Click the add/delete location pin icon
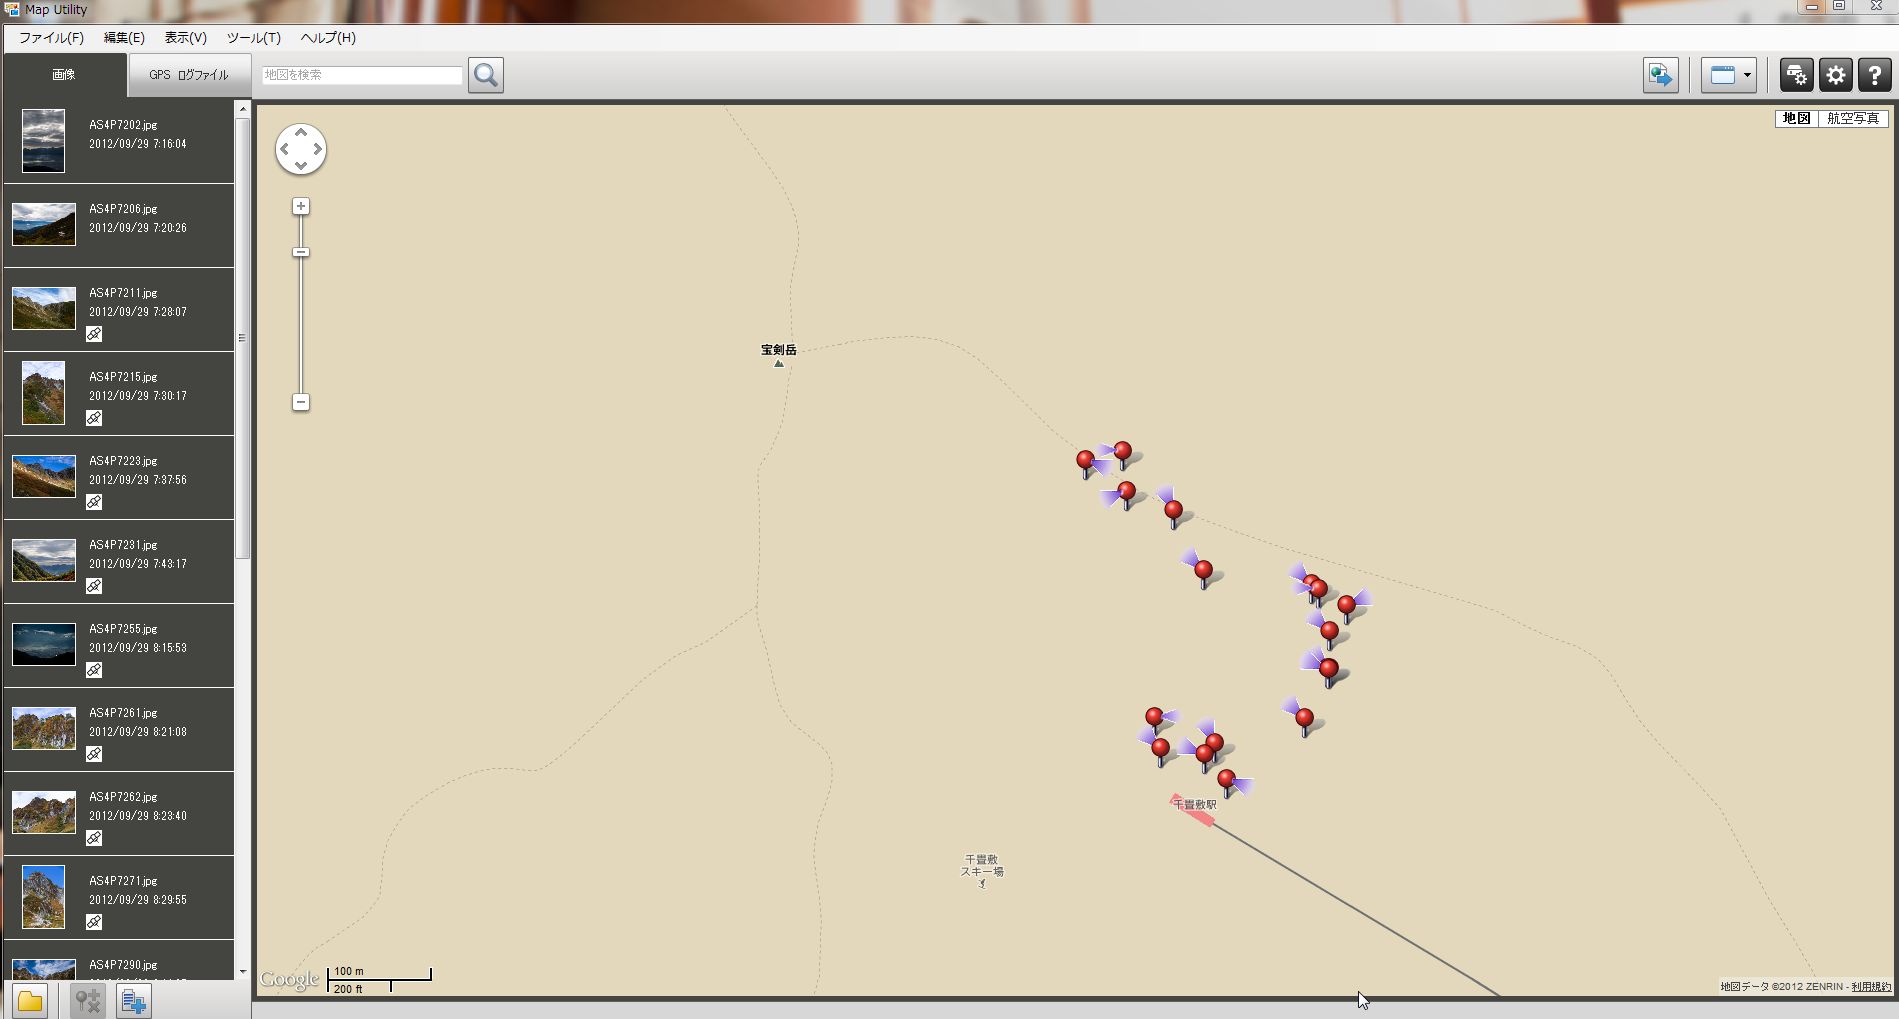Screen dimensions: 1899x1019 (x=88, y=1000)
